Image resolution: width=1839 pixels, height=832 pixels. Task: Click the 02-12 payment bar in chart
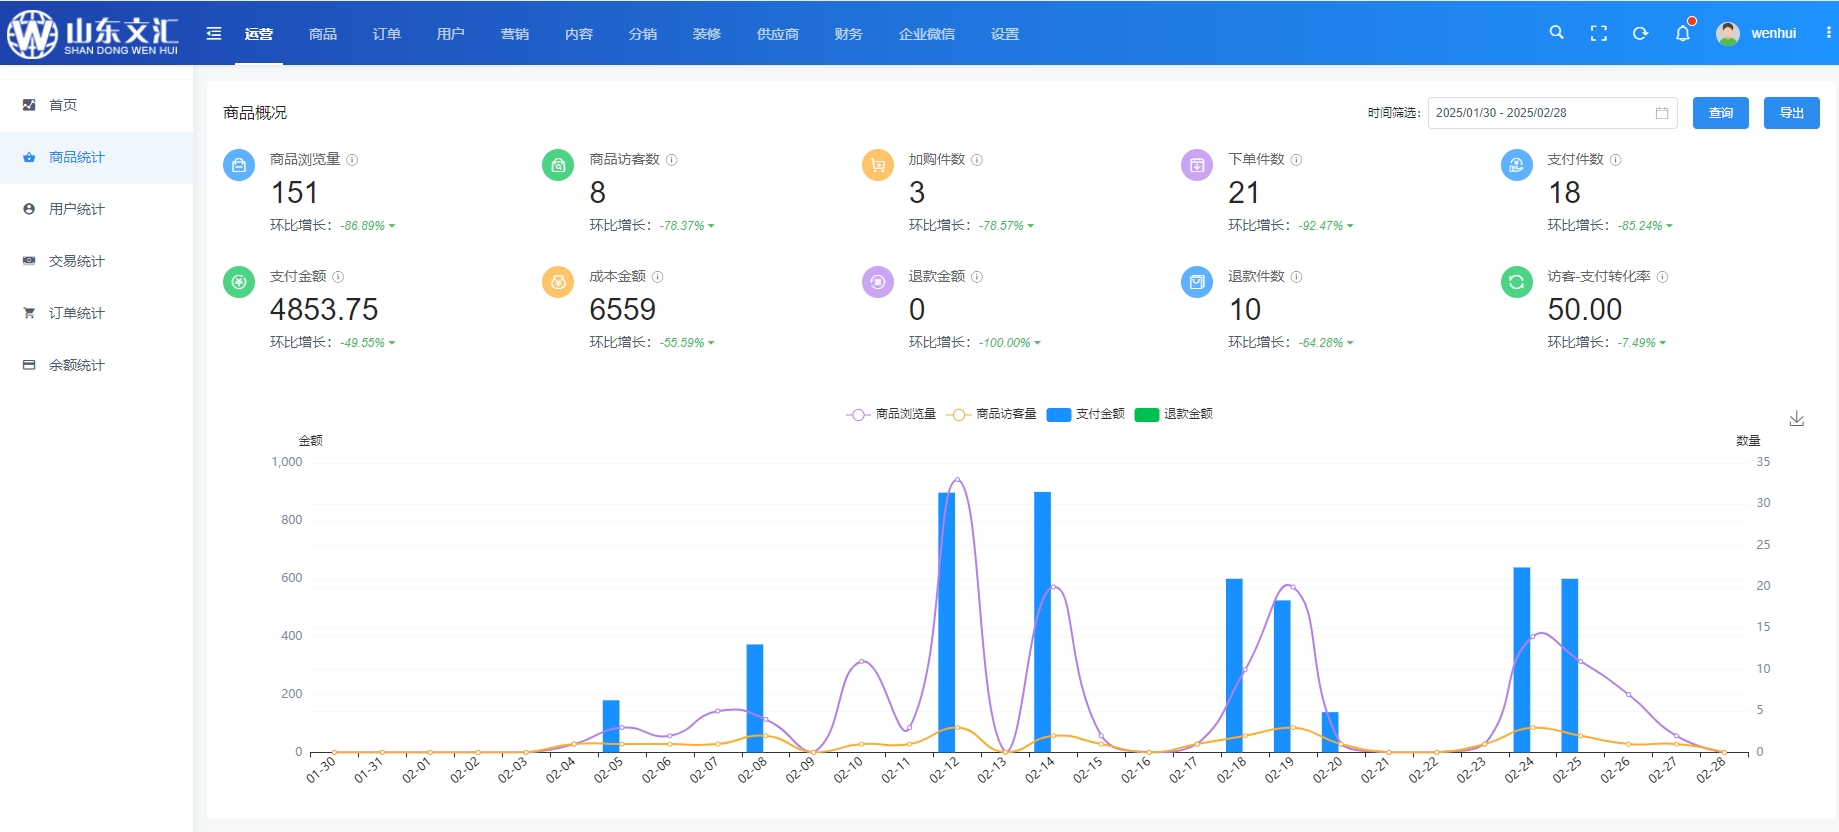point(946,622)
